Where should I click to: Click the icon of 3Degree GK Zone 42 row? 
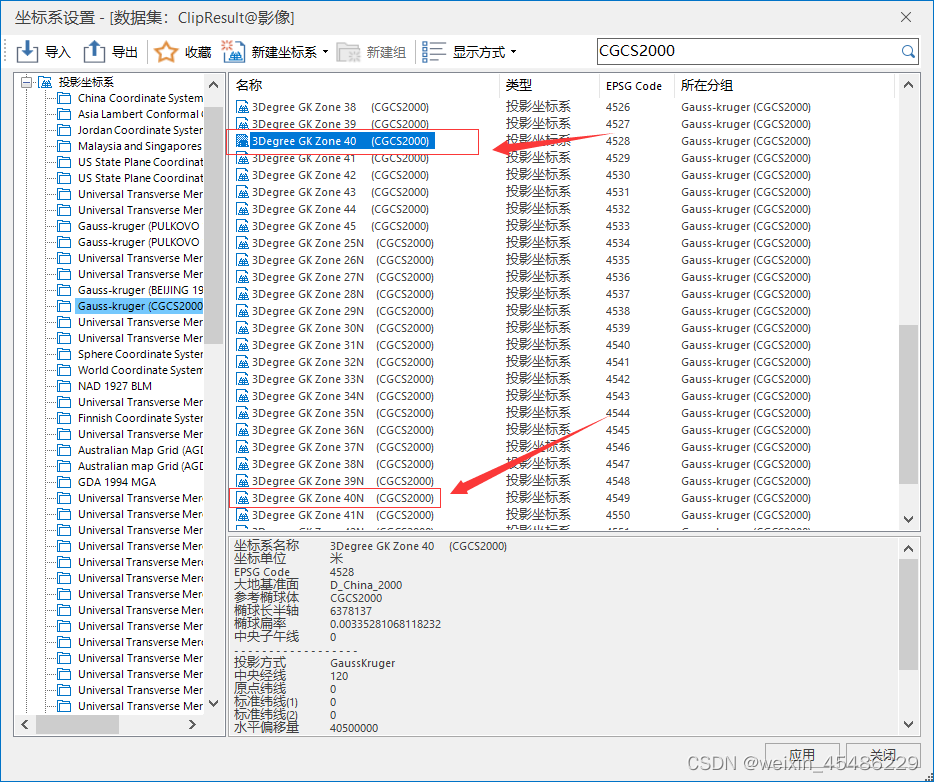(242, 175)
